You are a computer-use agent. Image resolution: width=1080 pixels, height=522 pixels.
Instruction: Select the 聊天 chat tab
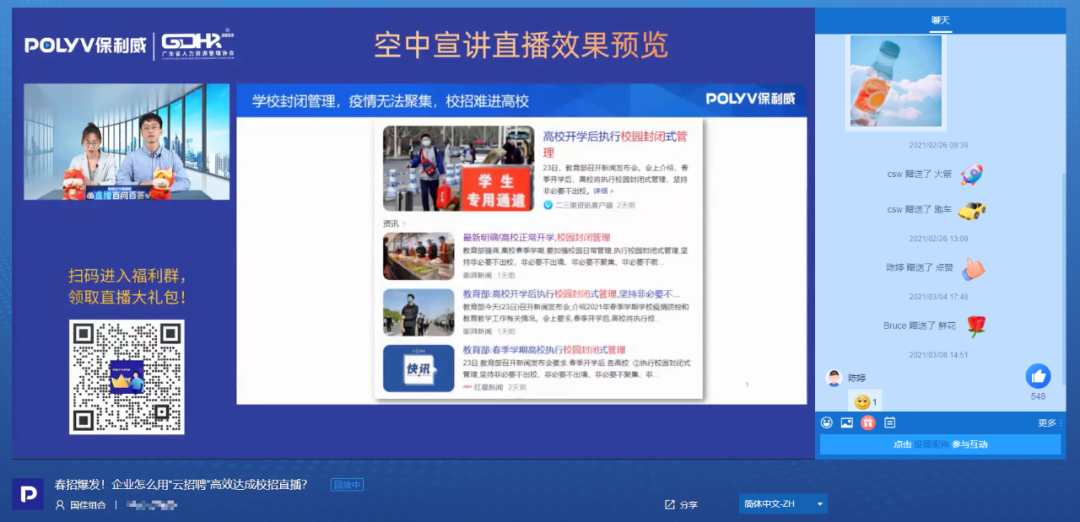coord(940,20)
